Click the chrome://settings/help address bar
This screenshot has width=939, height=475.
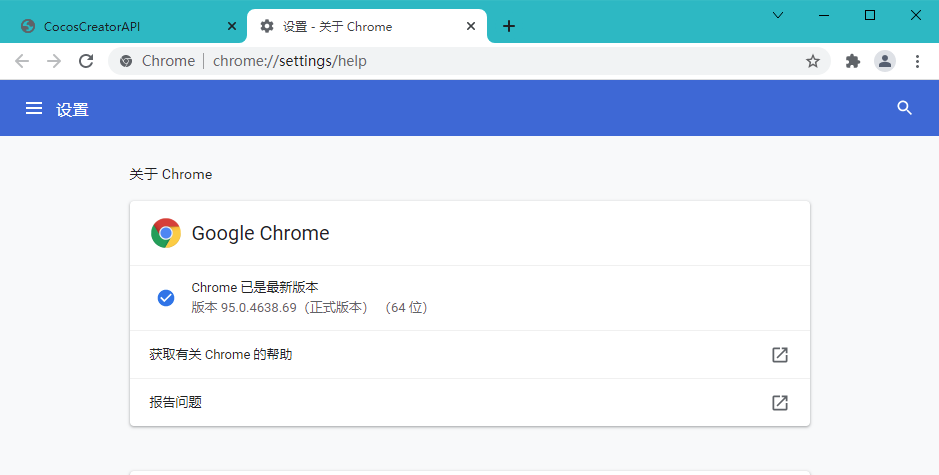coord(450,61)
